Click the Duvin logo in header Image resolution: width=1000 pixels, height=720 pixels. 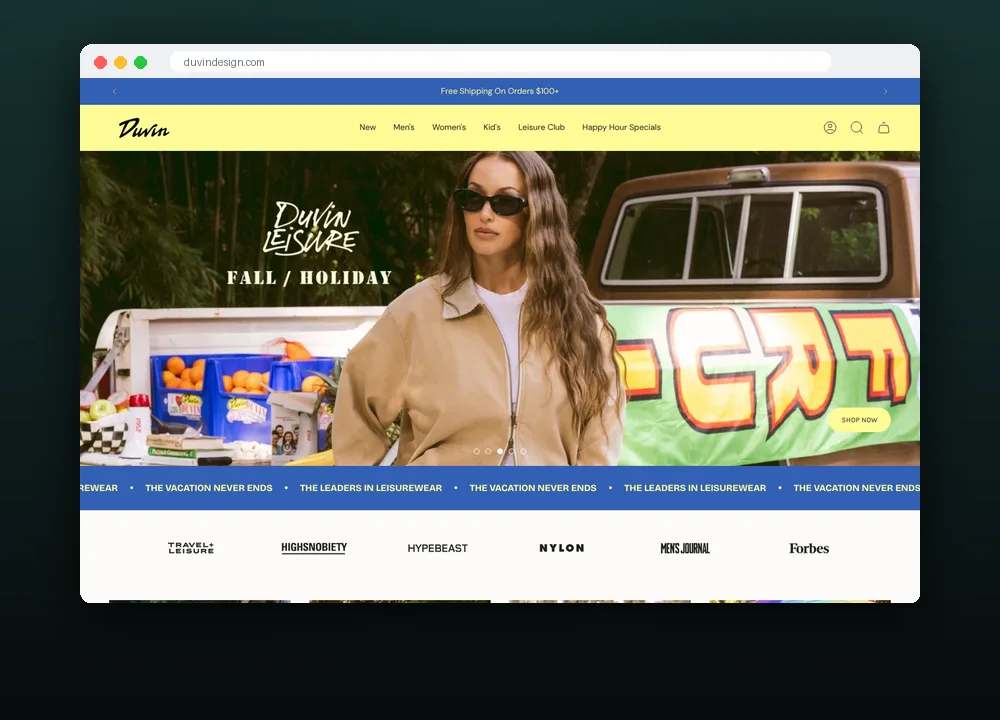coord(143,128)
